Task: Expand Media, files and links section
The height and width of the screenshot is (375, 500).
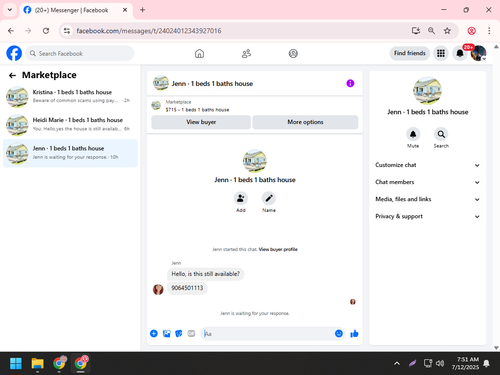Action: (x=427, y=199)
